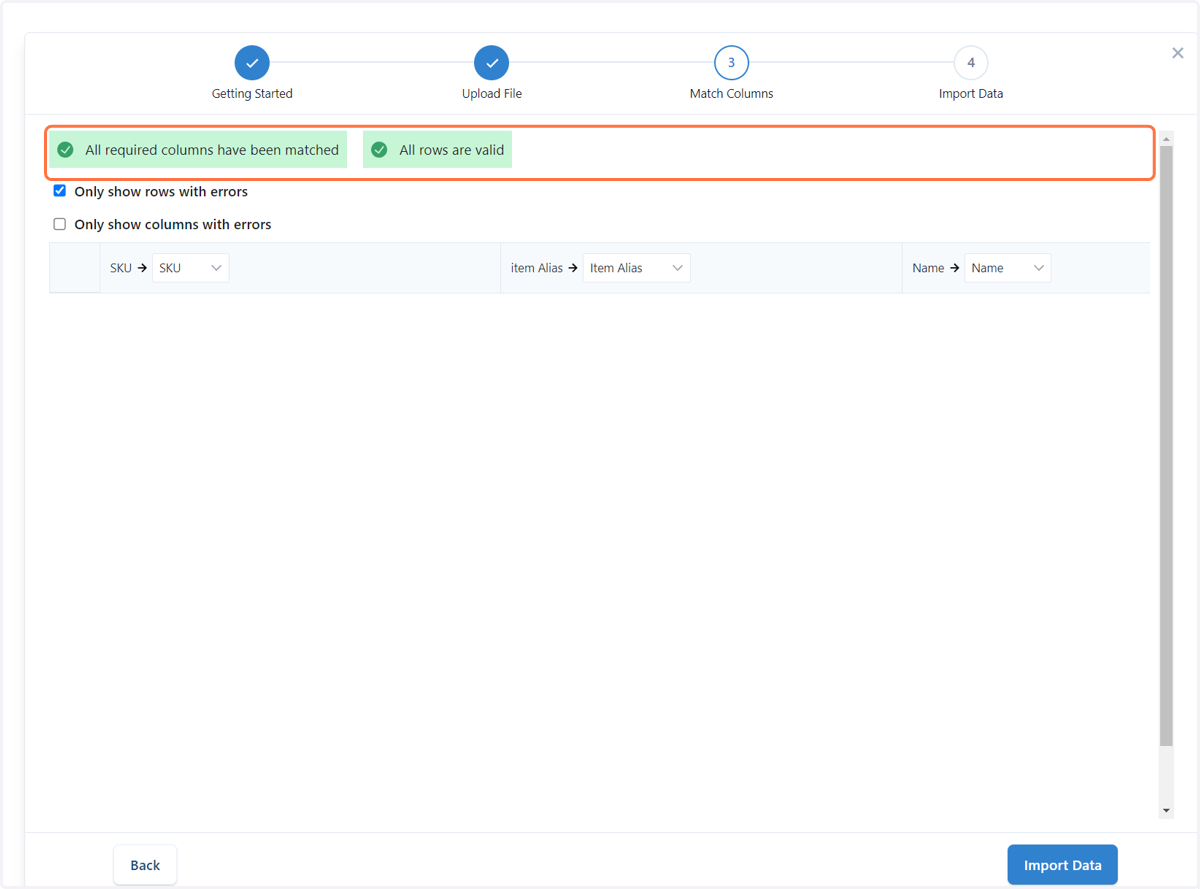Viewport: 1200px width, 889px height.
Task: Click the Upload File step label
Action: pos(492,94)
